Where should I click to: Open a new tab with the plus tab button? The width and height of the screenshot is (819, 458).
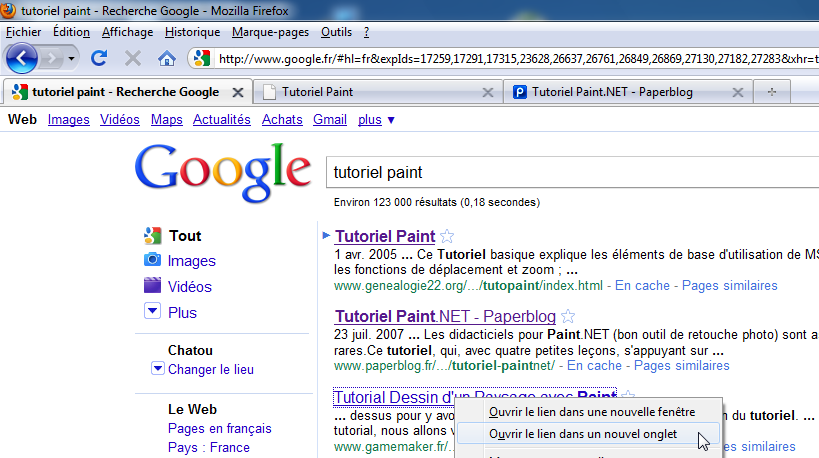(771, 92)
